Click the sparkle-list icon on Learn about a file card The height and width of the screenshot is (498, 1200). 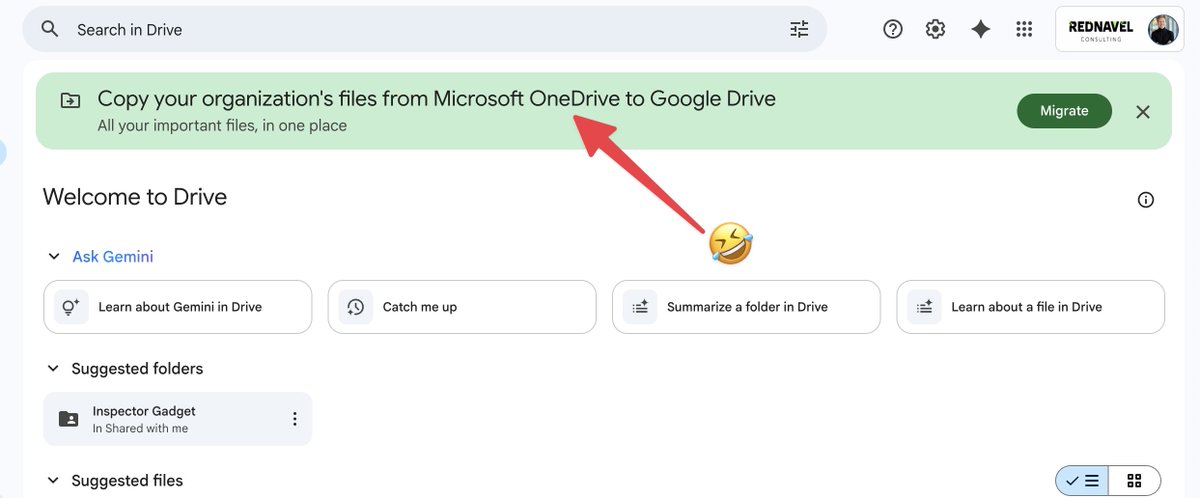pos(925,307)
